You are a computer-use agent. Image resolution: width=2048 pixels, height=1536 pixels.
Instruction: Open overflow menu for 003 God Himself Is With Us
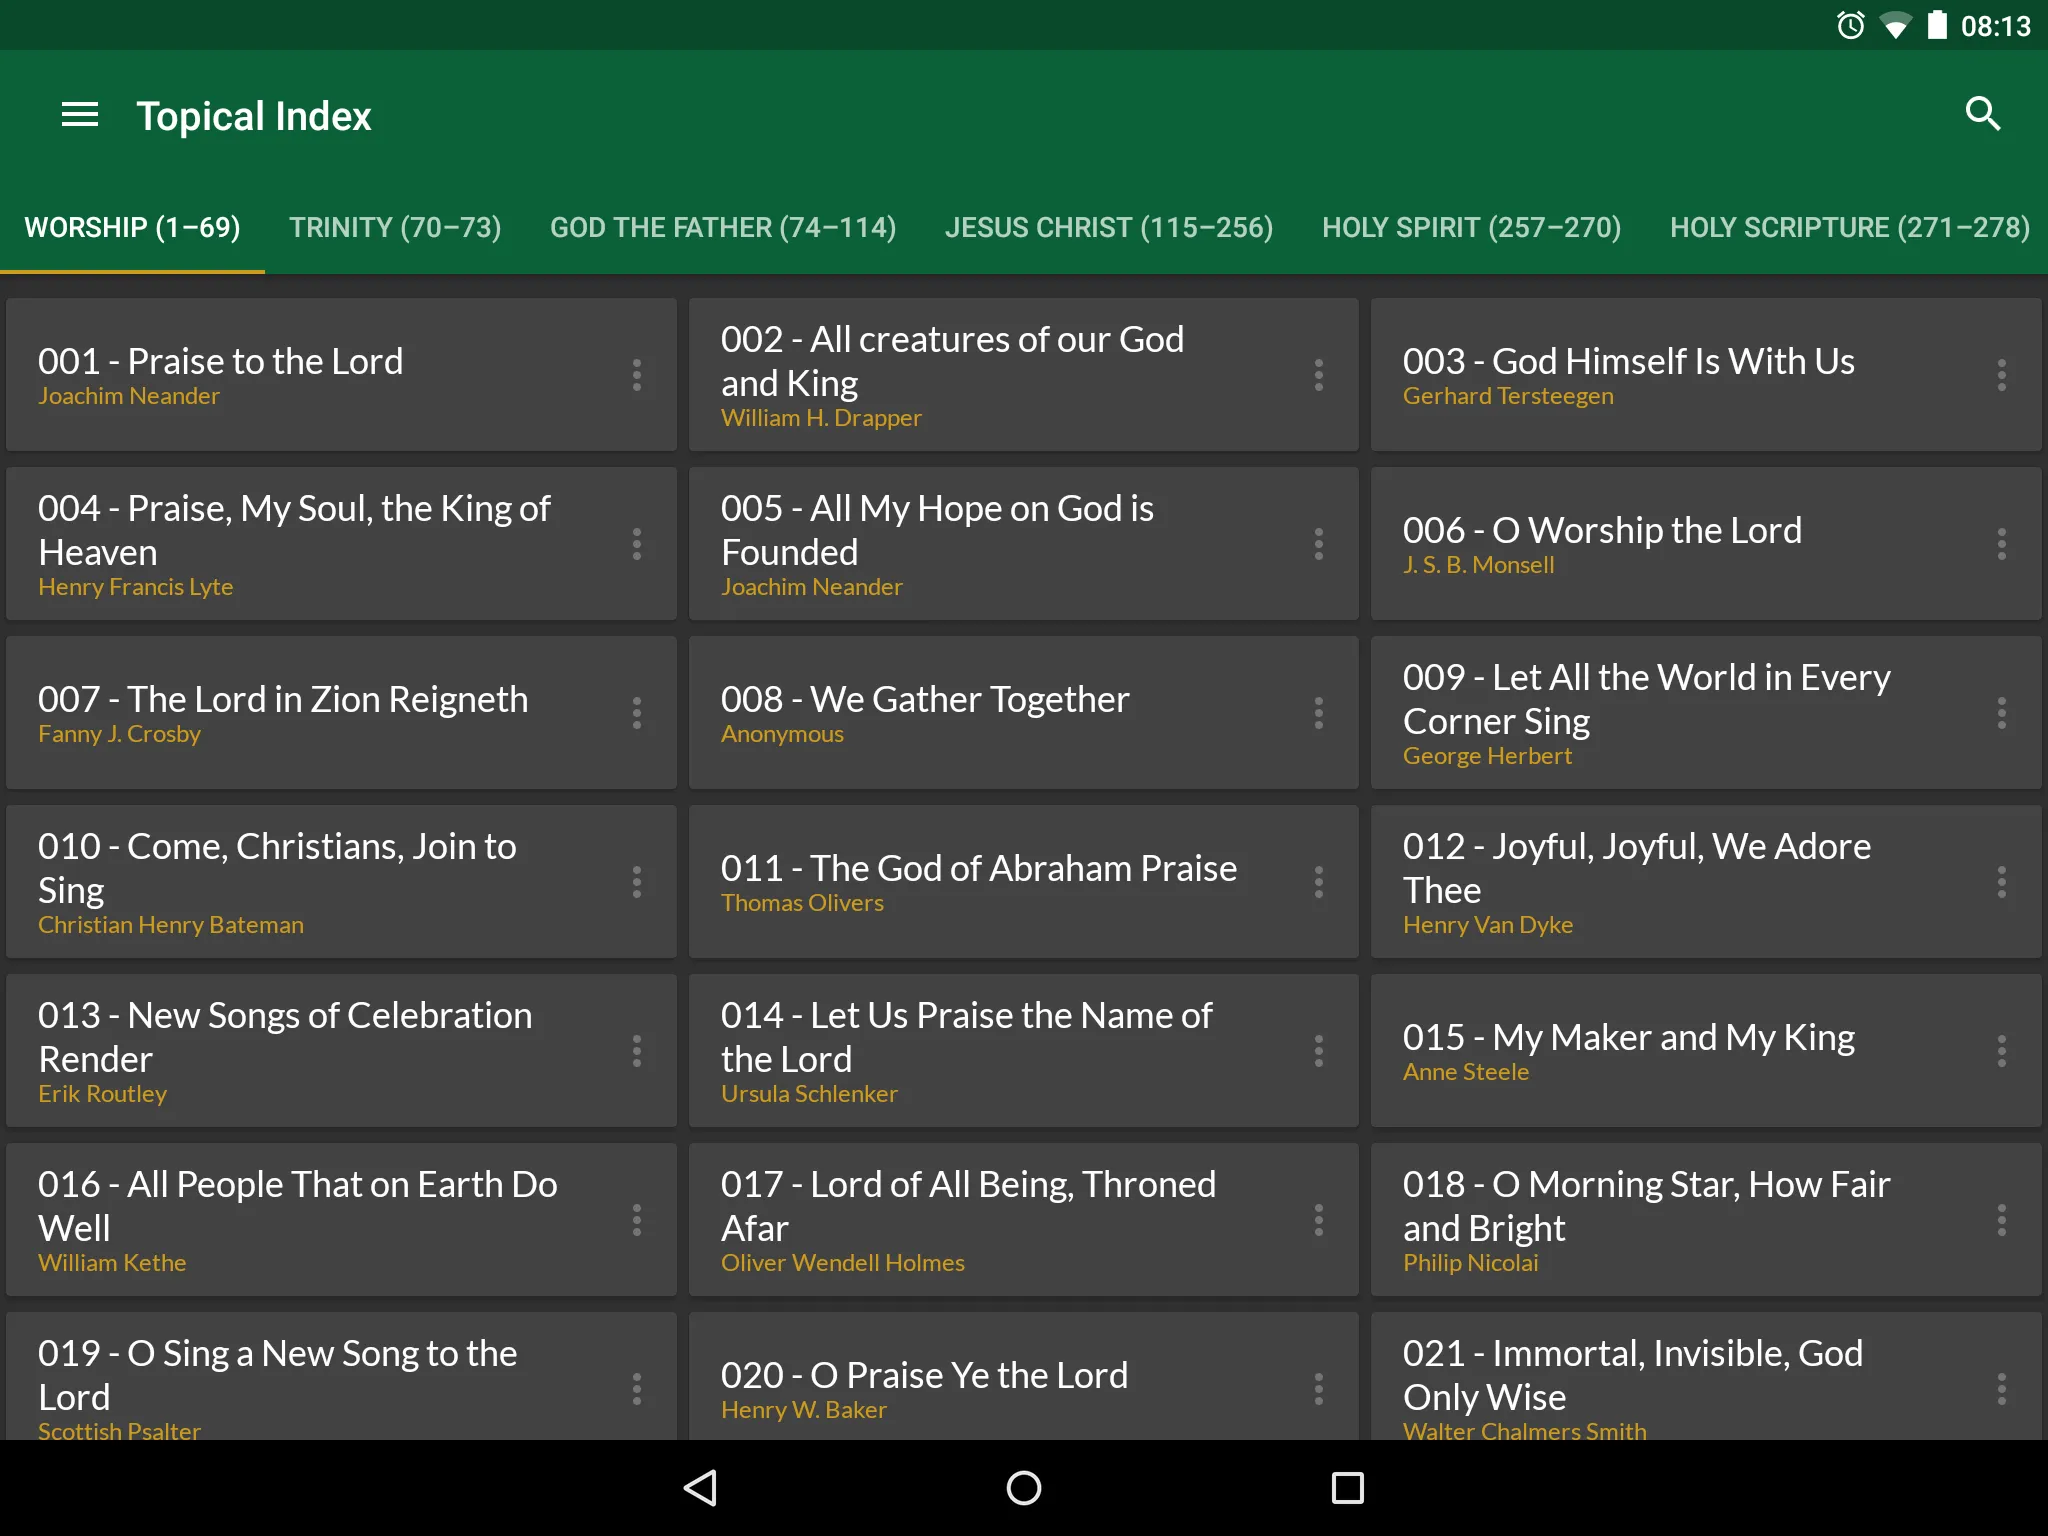(2001, 375)
